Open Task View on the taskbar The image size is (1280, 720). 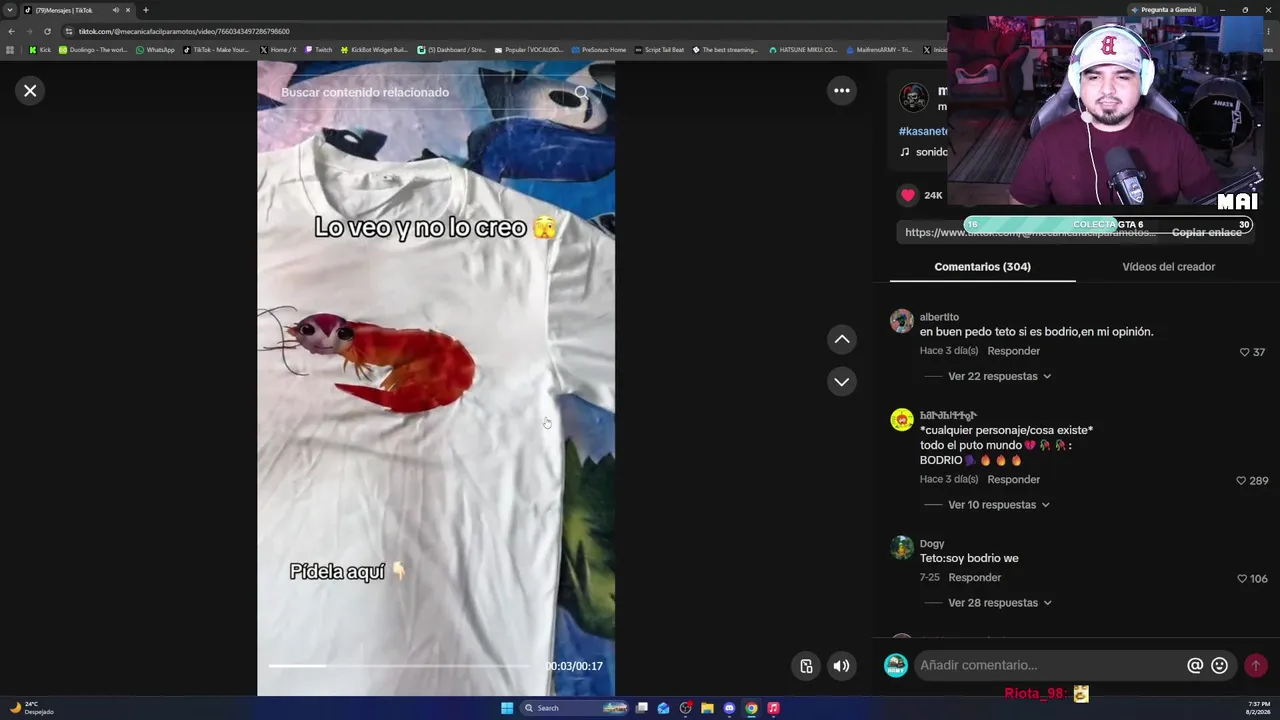642,708
